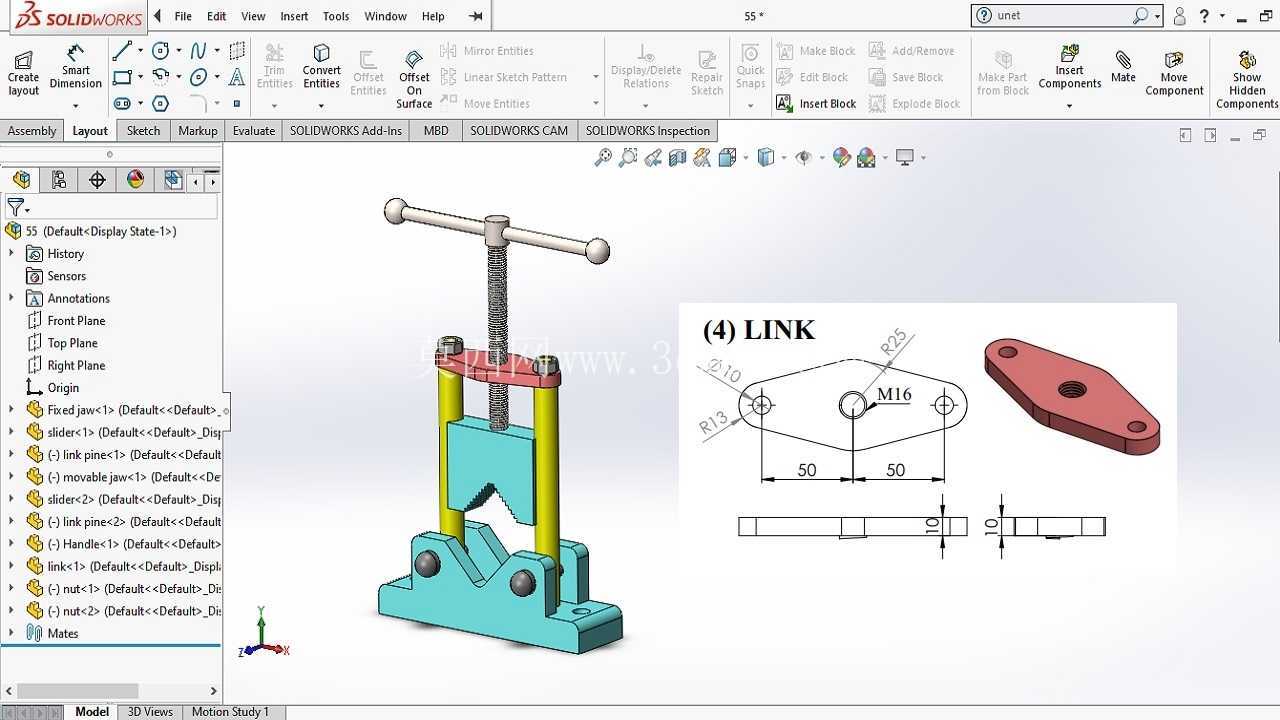Expand the Handle<1> component
The image size is (1280, 720).
[x=12, y=544]
